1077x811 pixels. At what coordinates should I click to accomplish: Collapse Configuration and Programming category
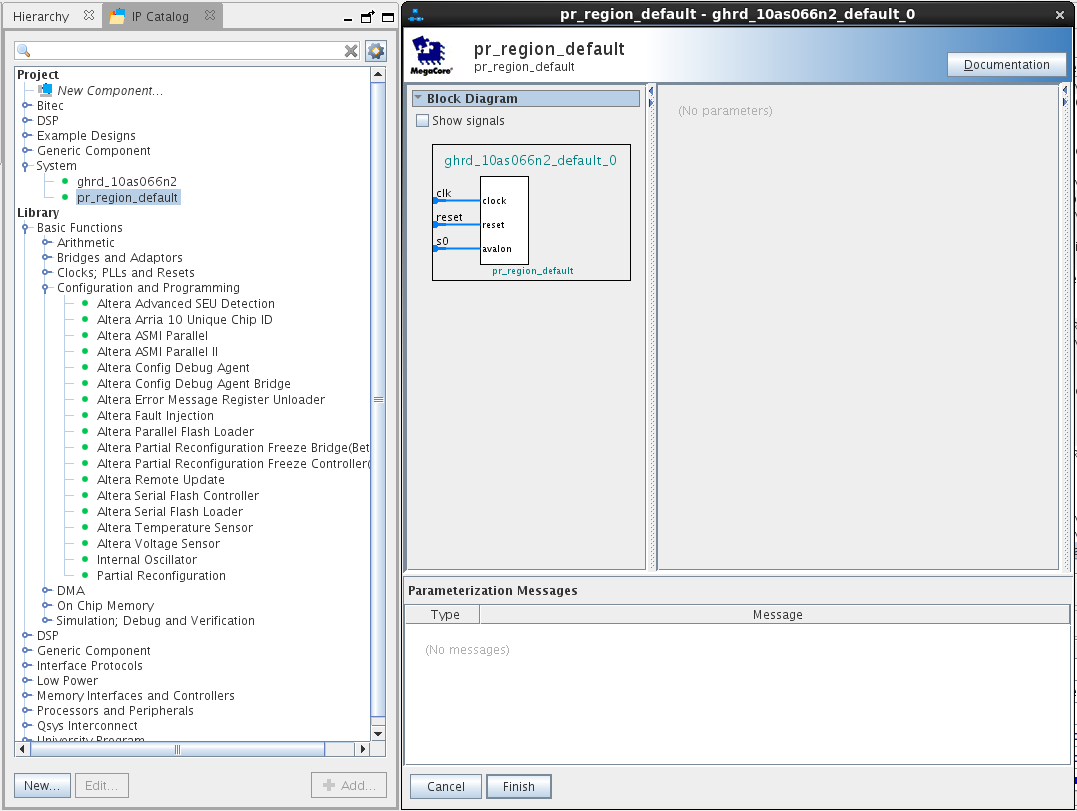tap(46, 288)
